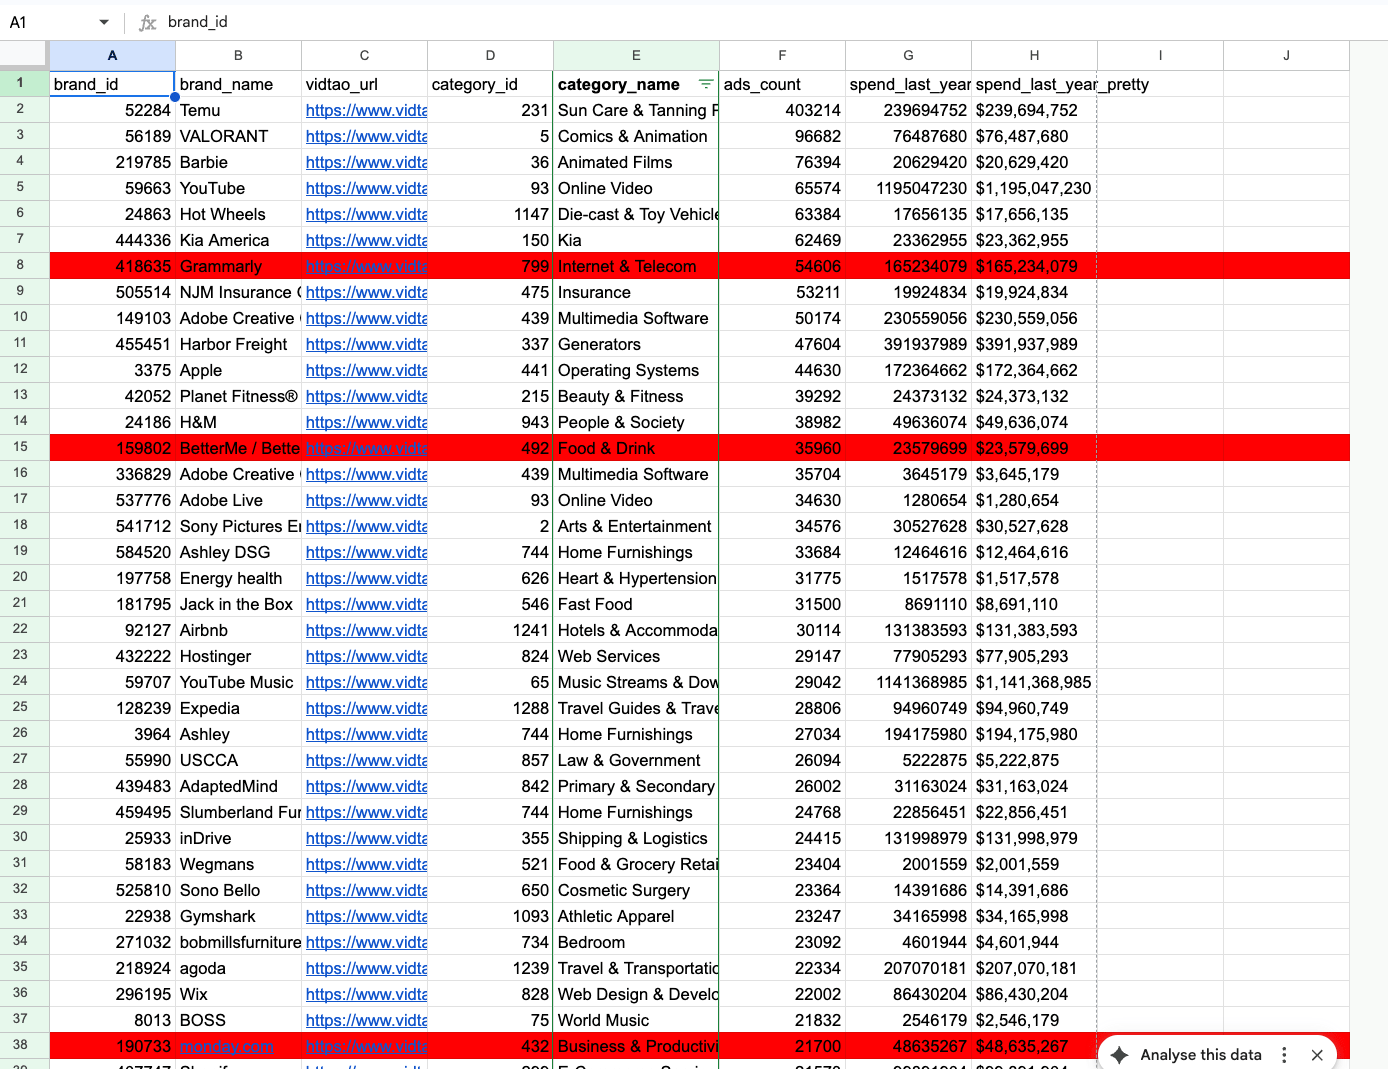Select column J header
1388x1069 pixels.
tap(1286, 56)
